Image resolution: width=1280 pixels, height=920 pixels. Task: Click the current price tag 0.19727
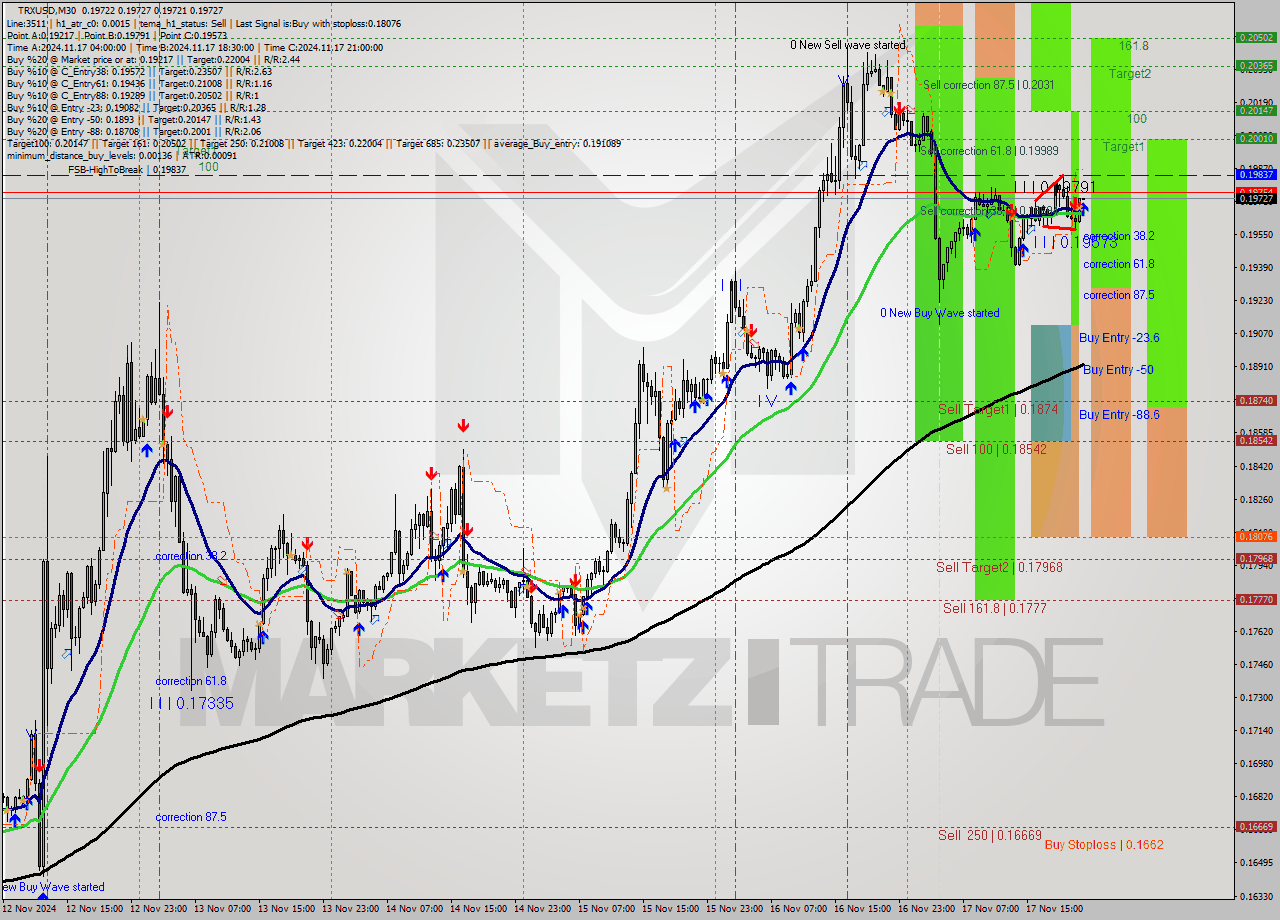coord(1255,199)
